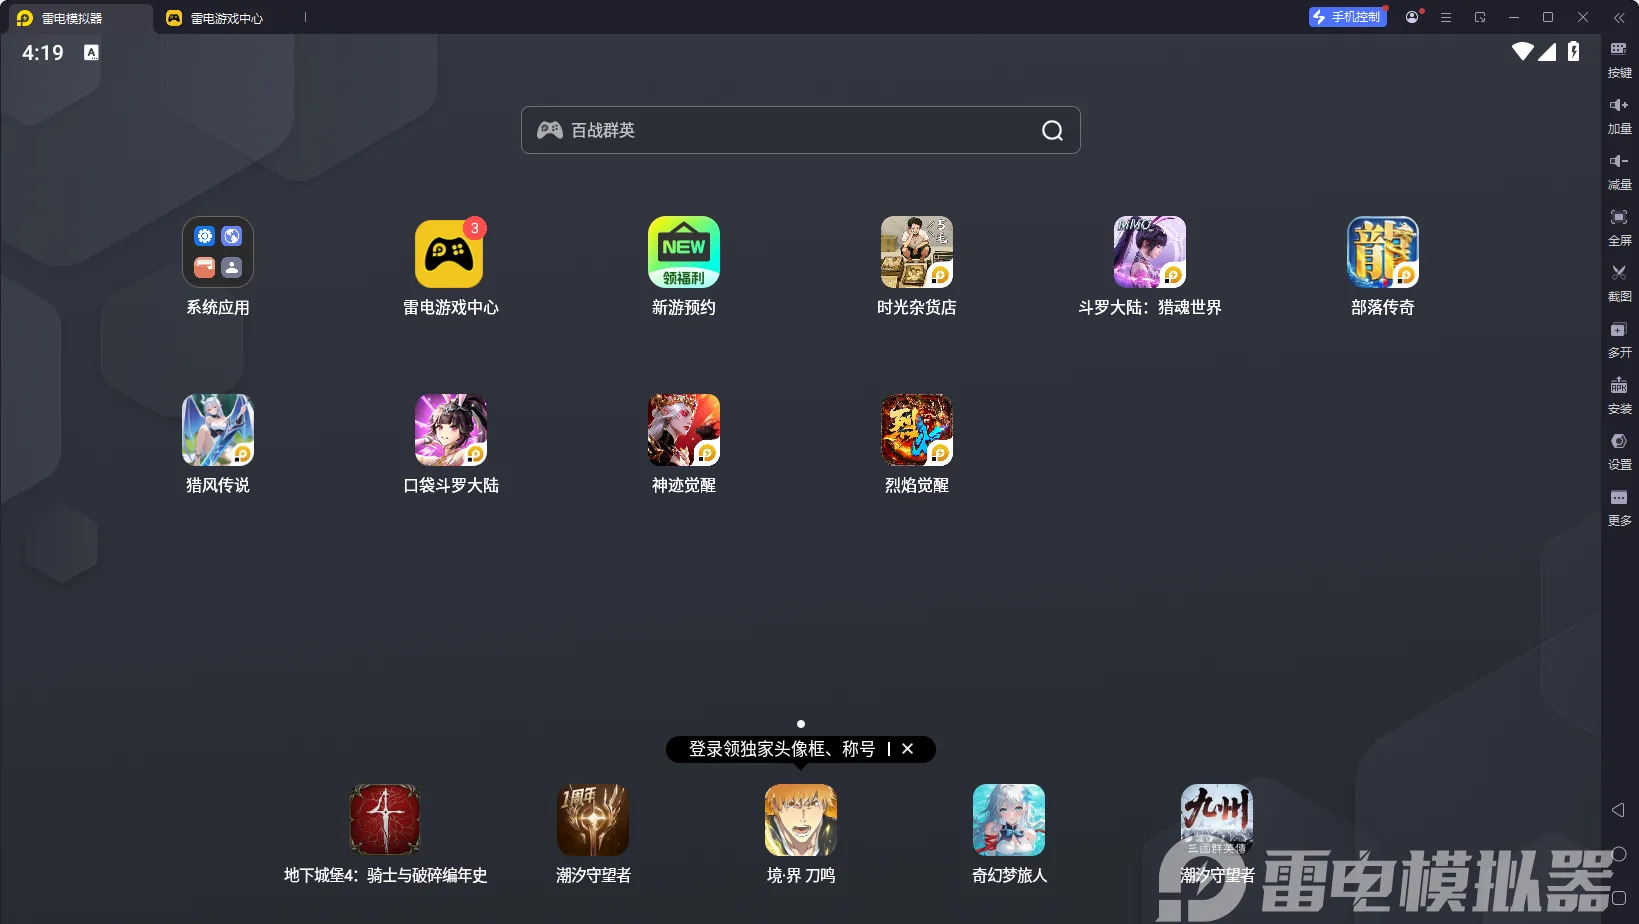Launch the 时光杂货店 game
Image resolution: width=1639 pixels, height=924 pixels.
[917, 252]
